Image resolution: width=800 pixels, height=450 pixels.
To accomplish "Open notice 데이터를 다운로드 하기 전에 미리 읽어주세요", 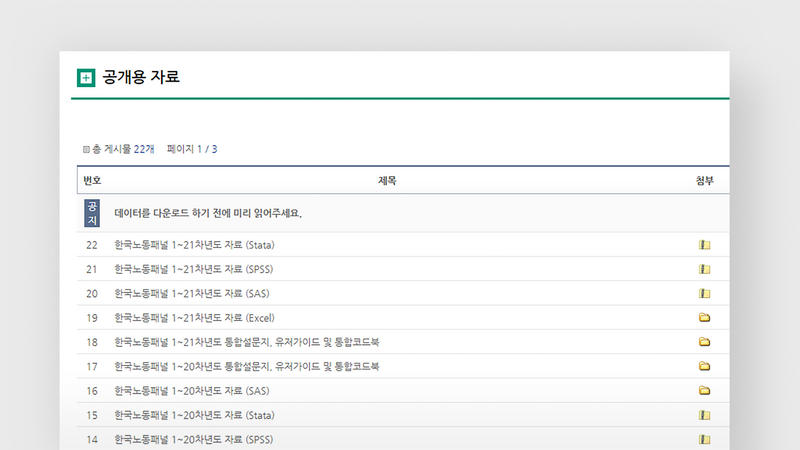I will click(208, 213).
